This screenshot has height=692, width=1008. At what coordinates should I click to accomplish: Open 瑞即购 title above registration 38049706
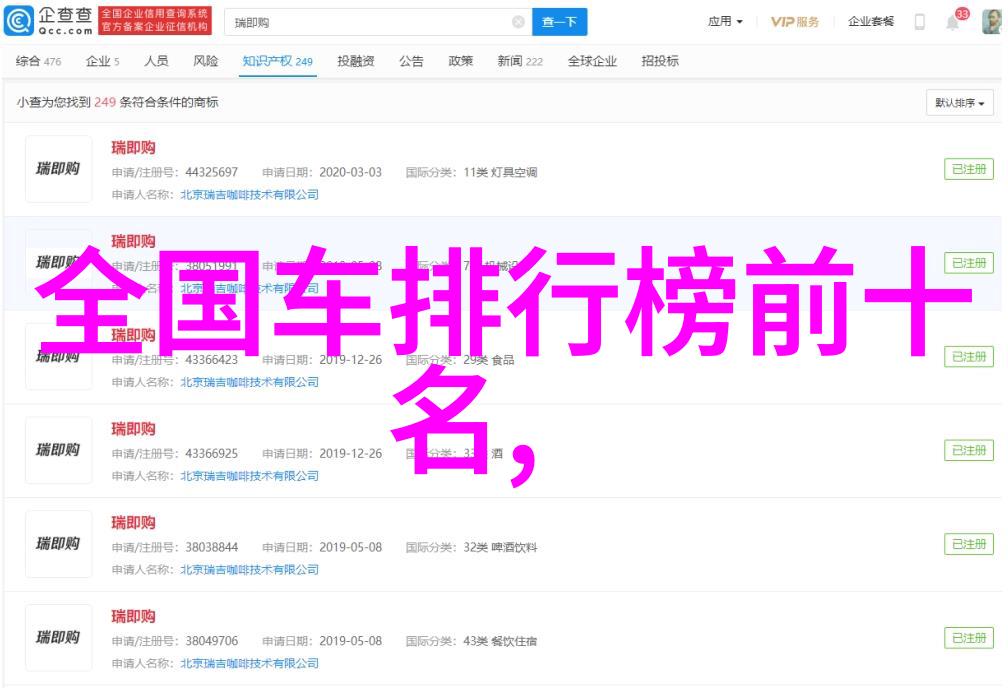tap(133, 617)
